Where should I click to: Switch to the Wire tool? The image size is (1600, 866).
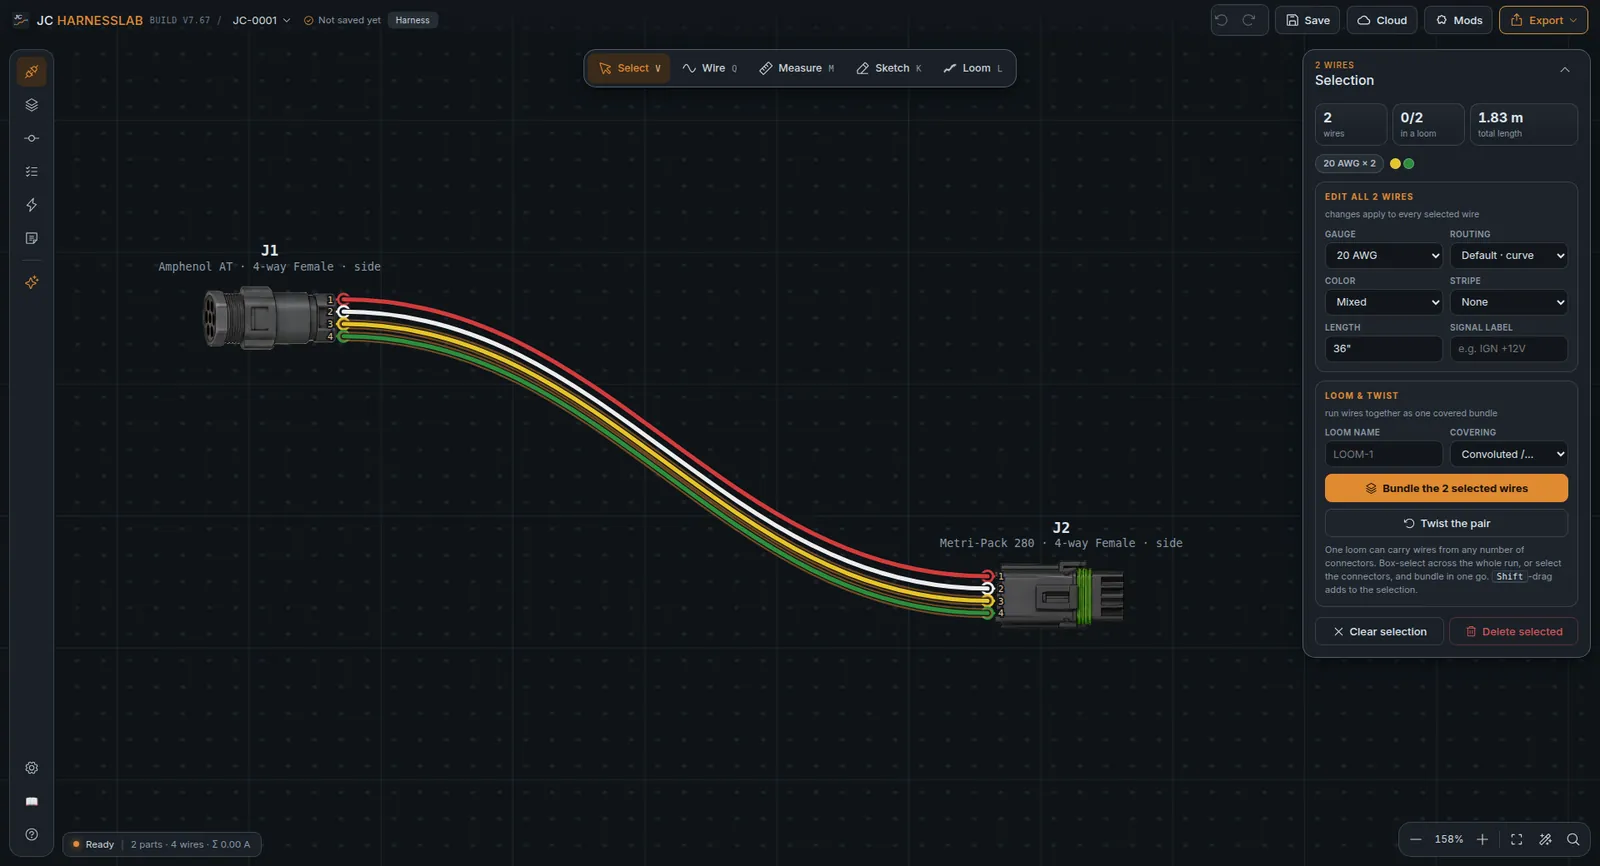point(710,68)
